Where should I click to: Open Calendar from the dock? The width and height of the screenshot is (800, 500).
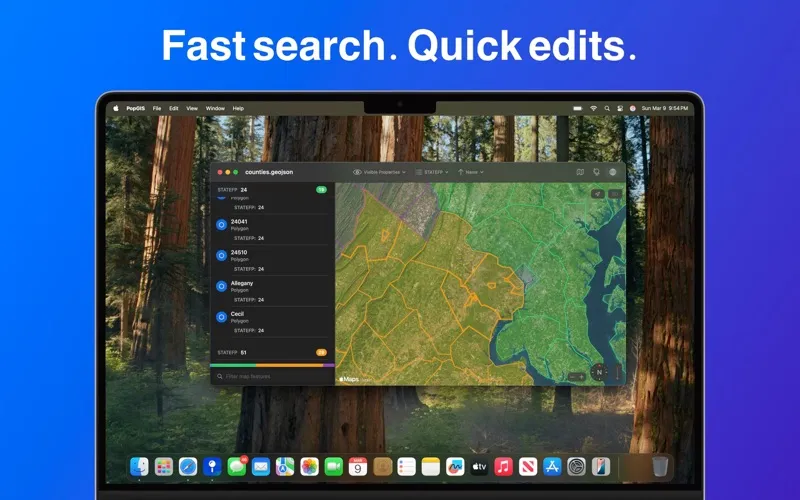(x=358, y=466)
